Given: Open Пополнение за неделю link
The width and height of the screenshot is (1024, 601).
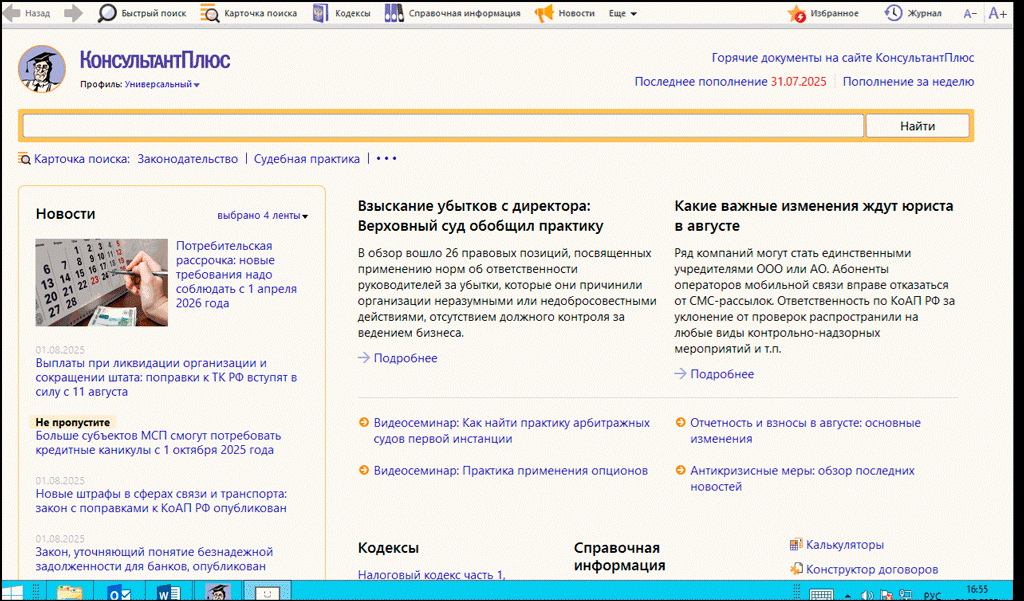Looking at the screenshot, I should (908, 82).
